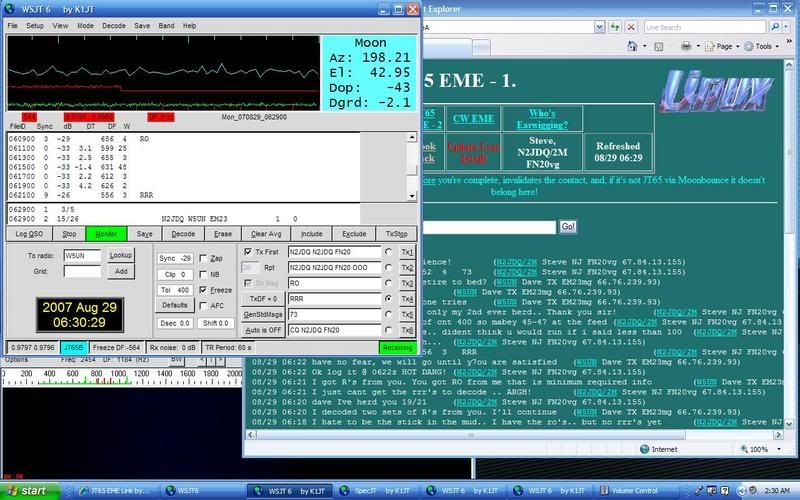
Task: Open the Home page icon in Internet Explorer
Action: click(632, 46)
